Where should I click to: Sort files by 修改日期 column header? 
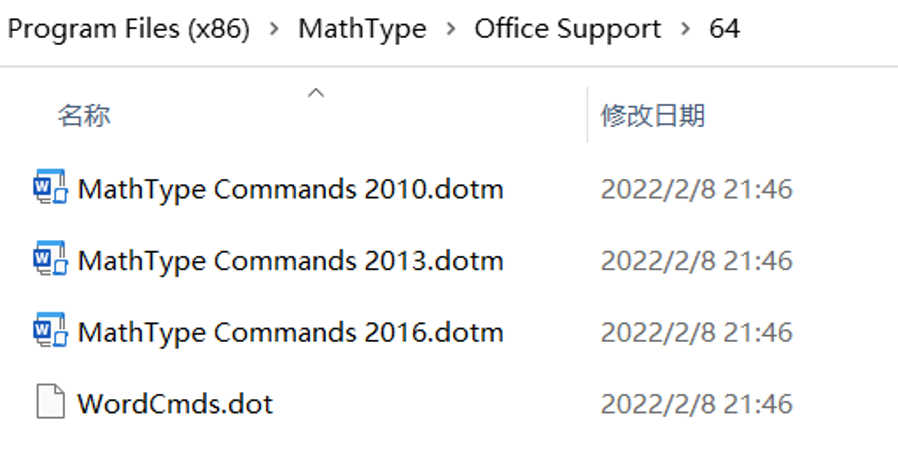click(x=653, y=116)
